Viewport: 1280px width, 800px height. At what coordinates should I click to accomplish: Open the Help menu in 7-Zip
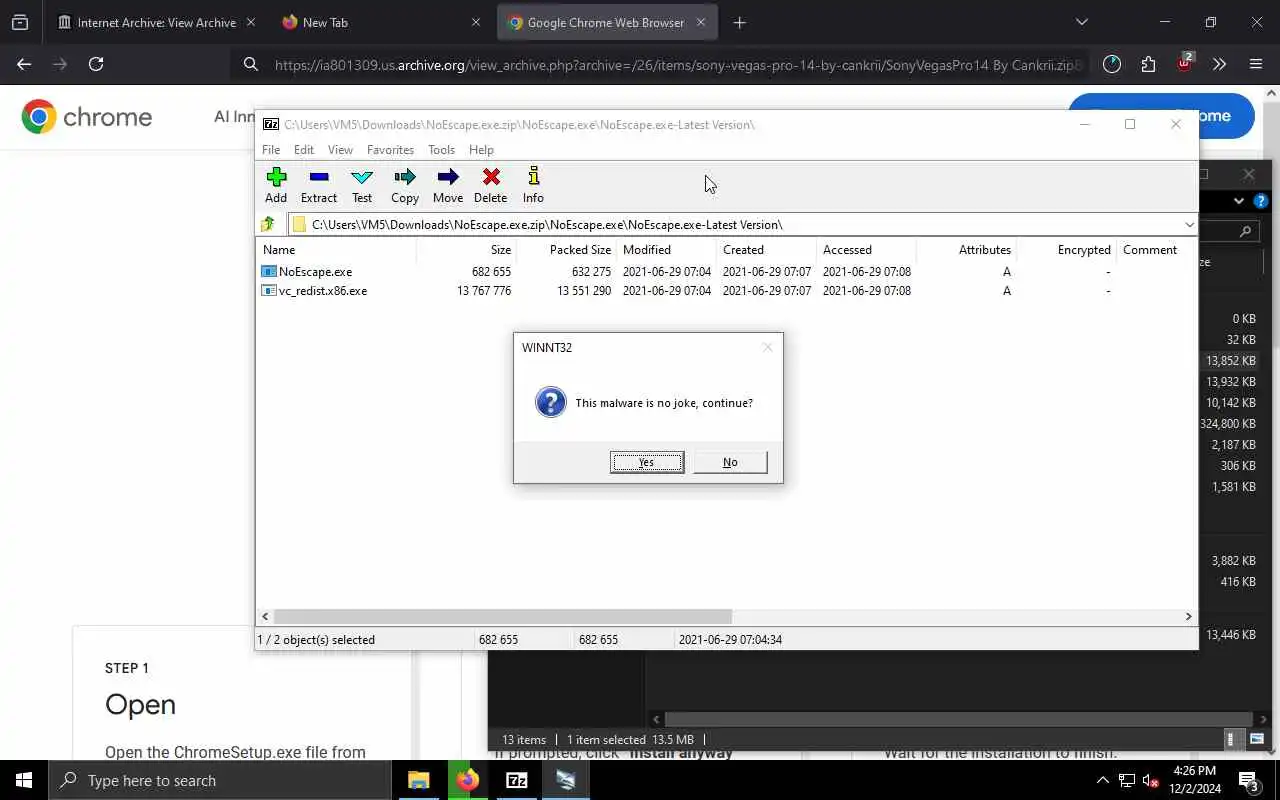tap(481, 150)
